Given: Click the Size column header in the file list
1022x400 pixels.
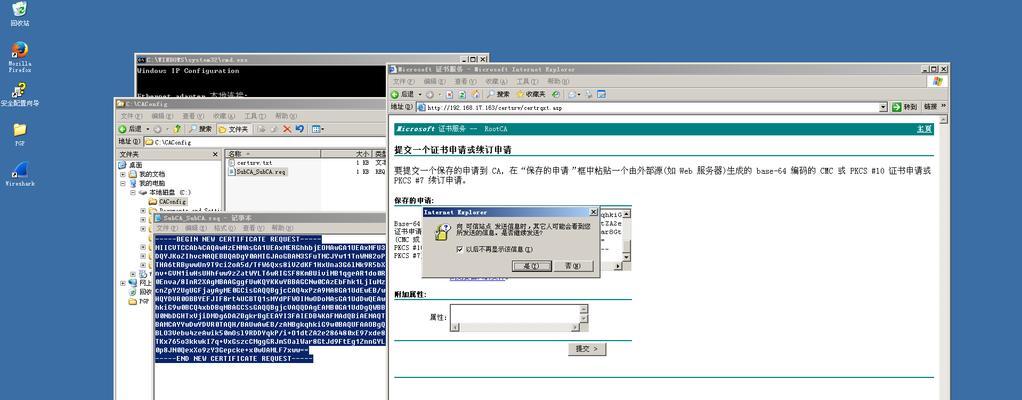Looking at the screenshot, I should 346,154.
